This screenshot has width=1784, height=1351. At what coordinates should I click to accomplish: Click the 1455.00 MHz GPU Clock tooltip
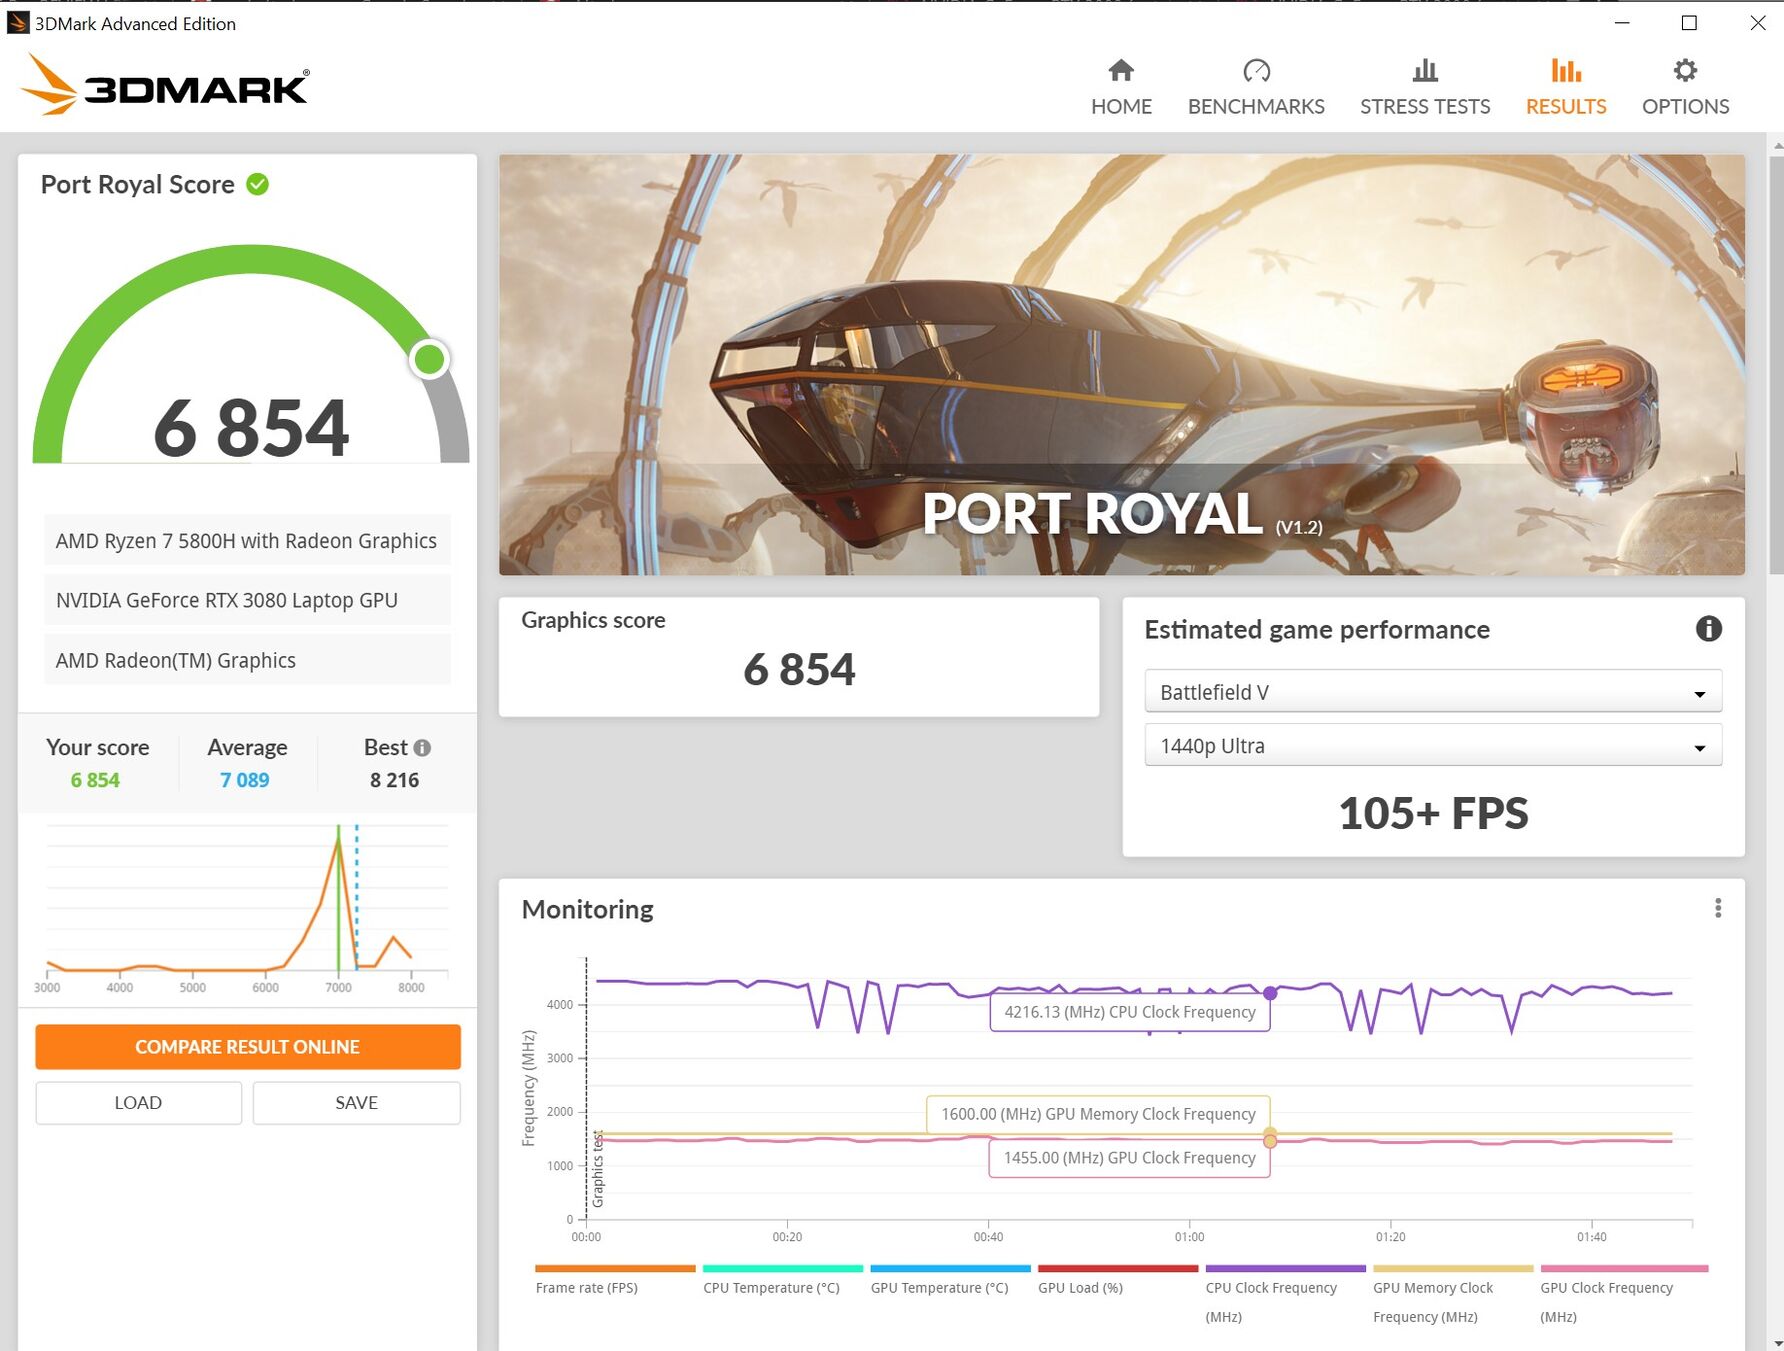click(x=1129, y=1158)
